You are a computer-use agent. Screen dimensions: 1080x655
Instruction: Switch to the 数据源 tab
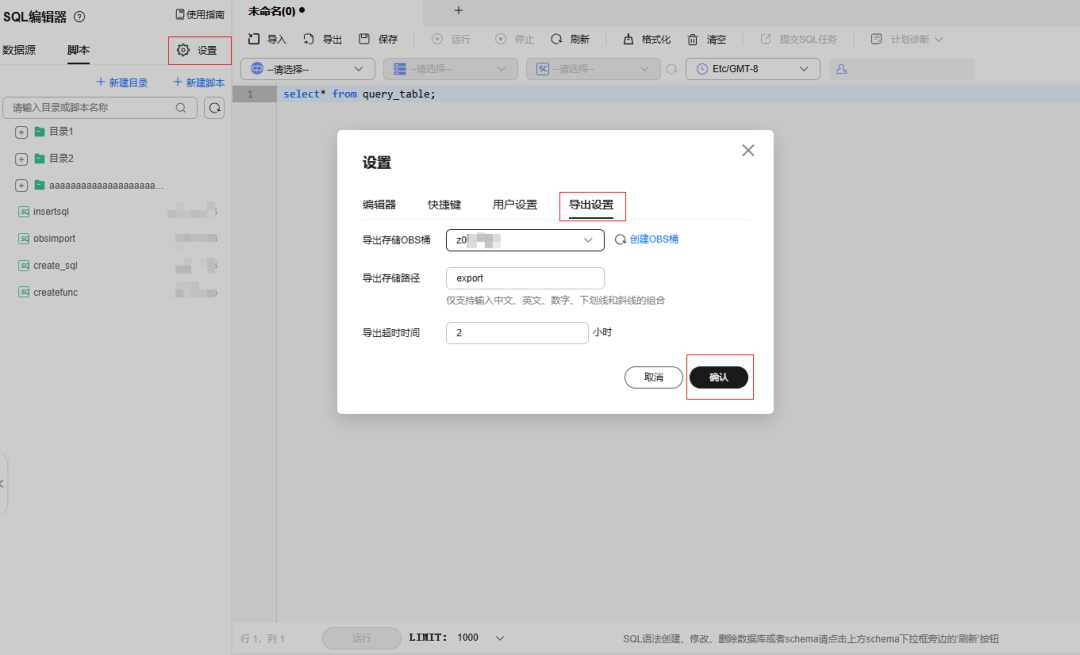tap(19, 50)
